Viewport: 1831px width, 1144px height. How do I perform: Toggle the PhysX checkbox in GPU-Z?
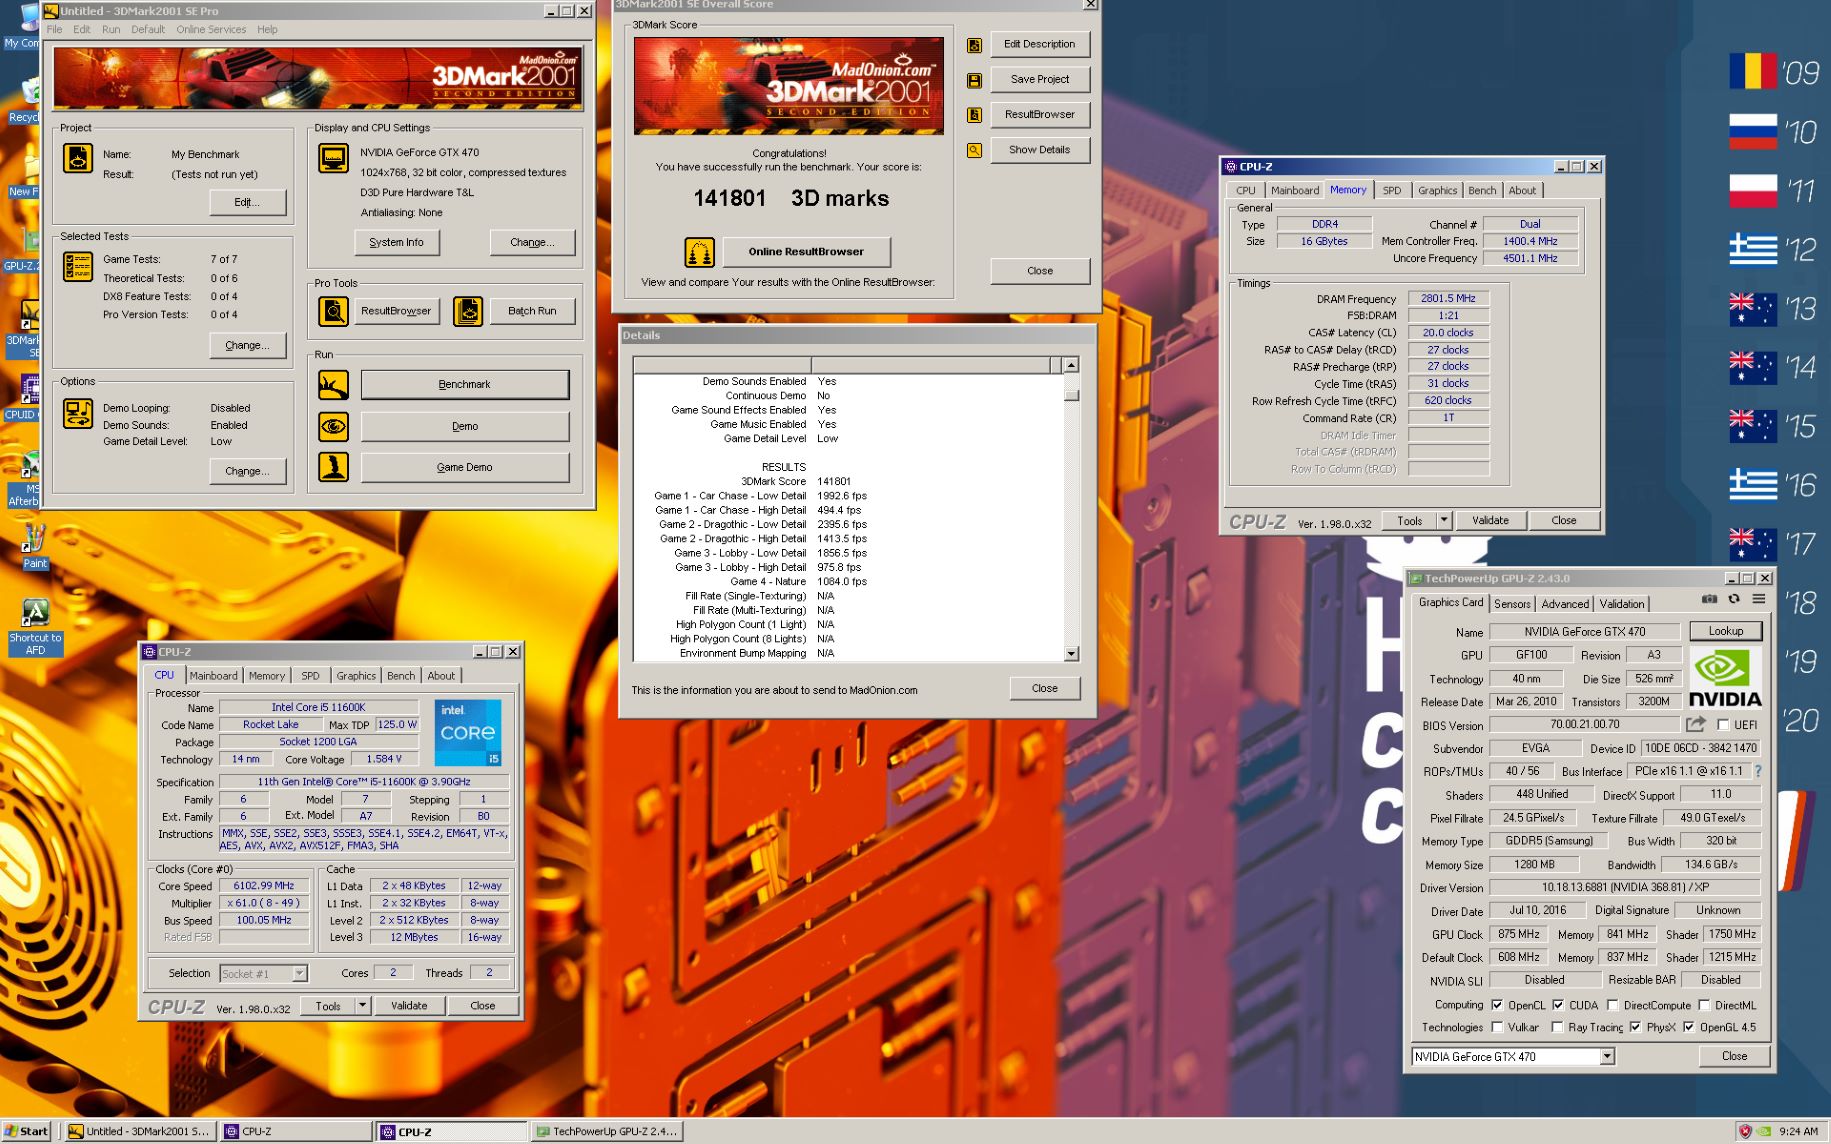click(x=1635, y=1027)
